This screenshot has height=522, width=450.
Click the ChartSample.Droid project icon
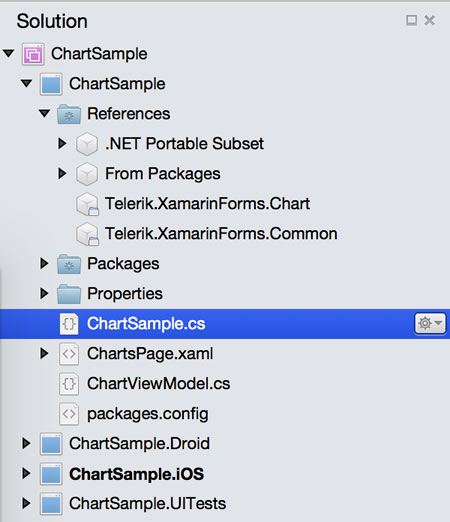[51, 444]
